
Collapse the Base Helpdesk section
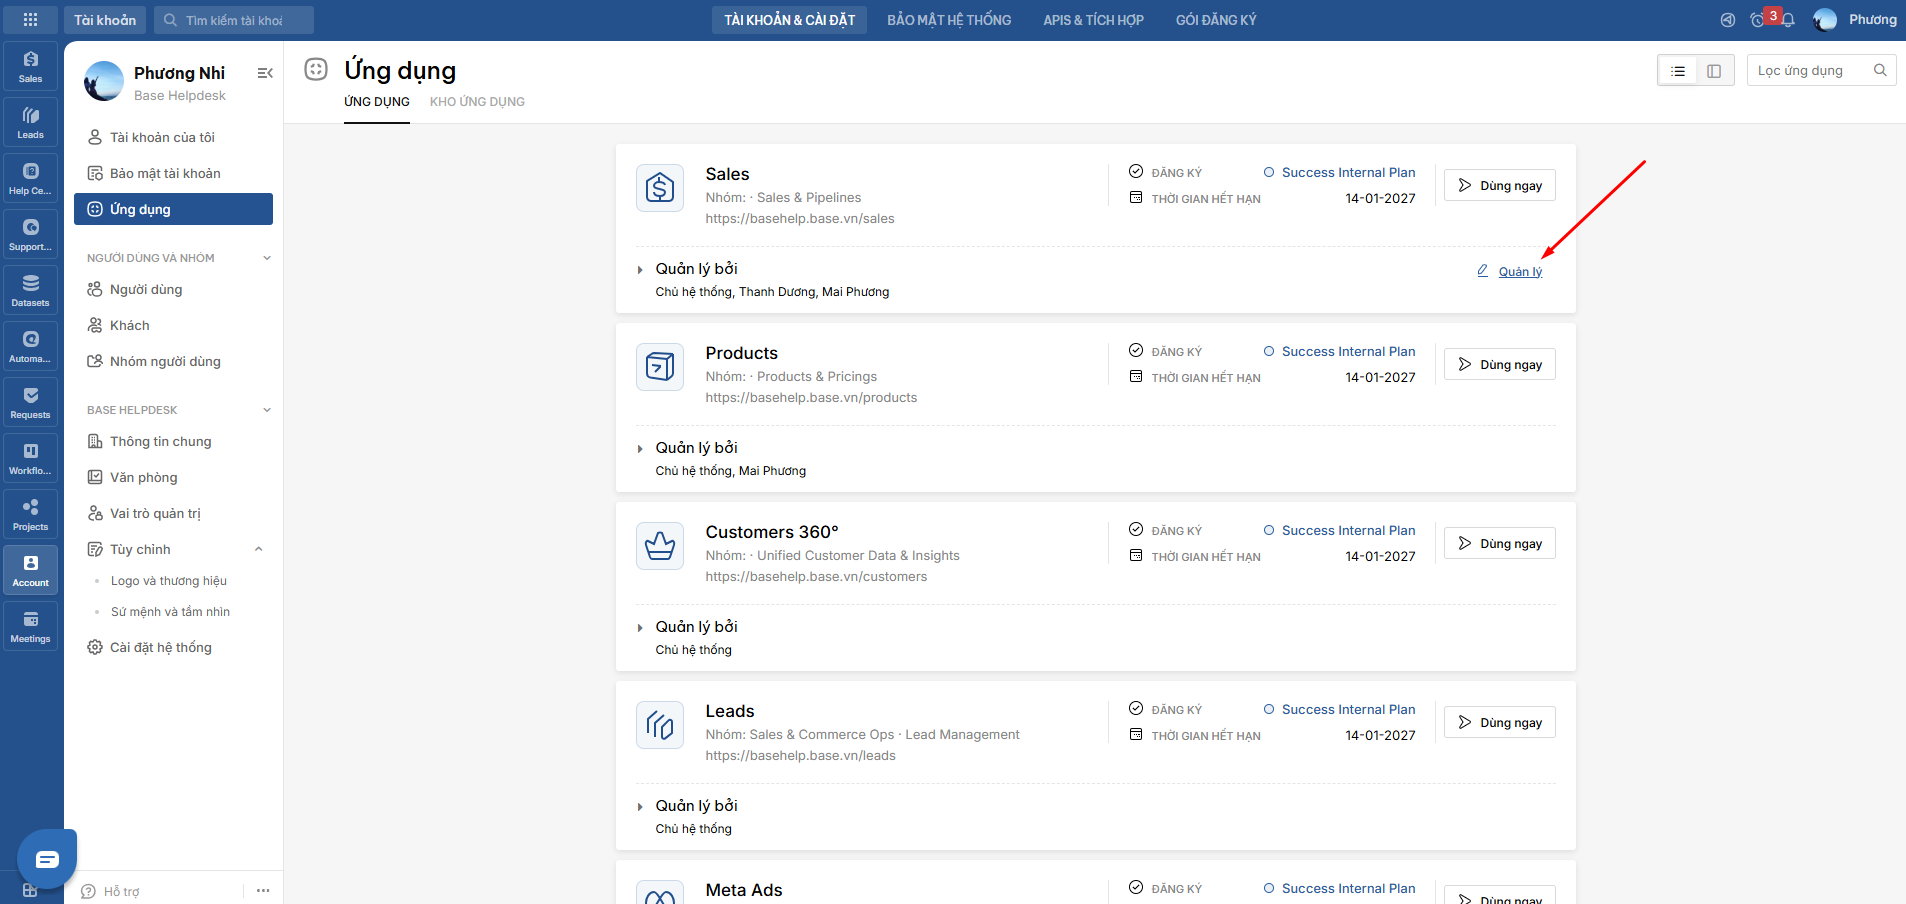pos(267,410)
